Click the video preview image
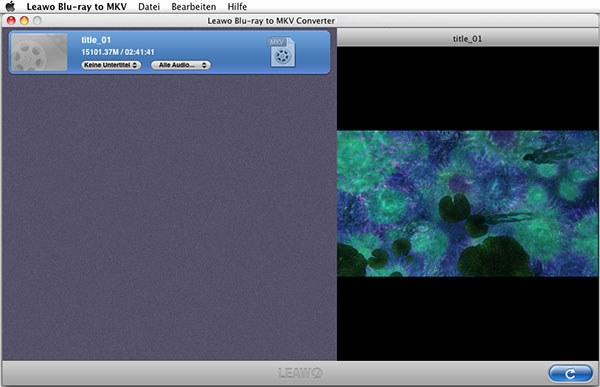Screen dimensions: 600x387 [x=467, y=203]
